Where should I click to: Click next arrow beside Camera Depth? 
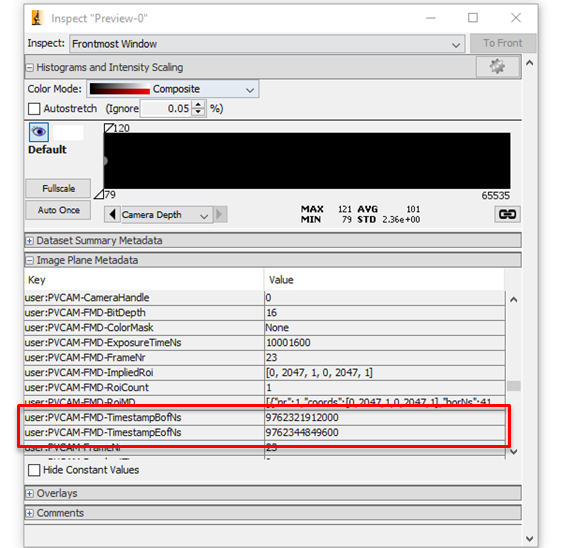click(x=220, y=215)
